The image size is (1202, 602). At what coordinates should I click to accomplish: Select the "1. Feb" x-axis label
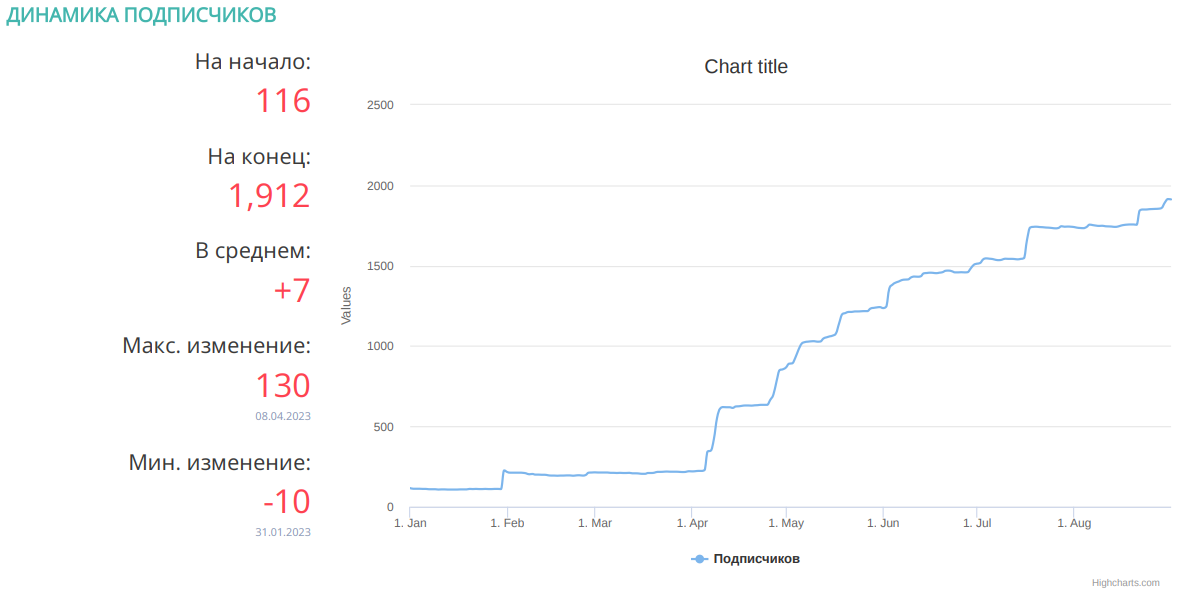507,523
